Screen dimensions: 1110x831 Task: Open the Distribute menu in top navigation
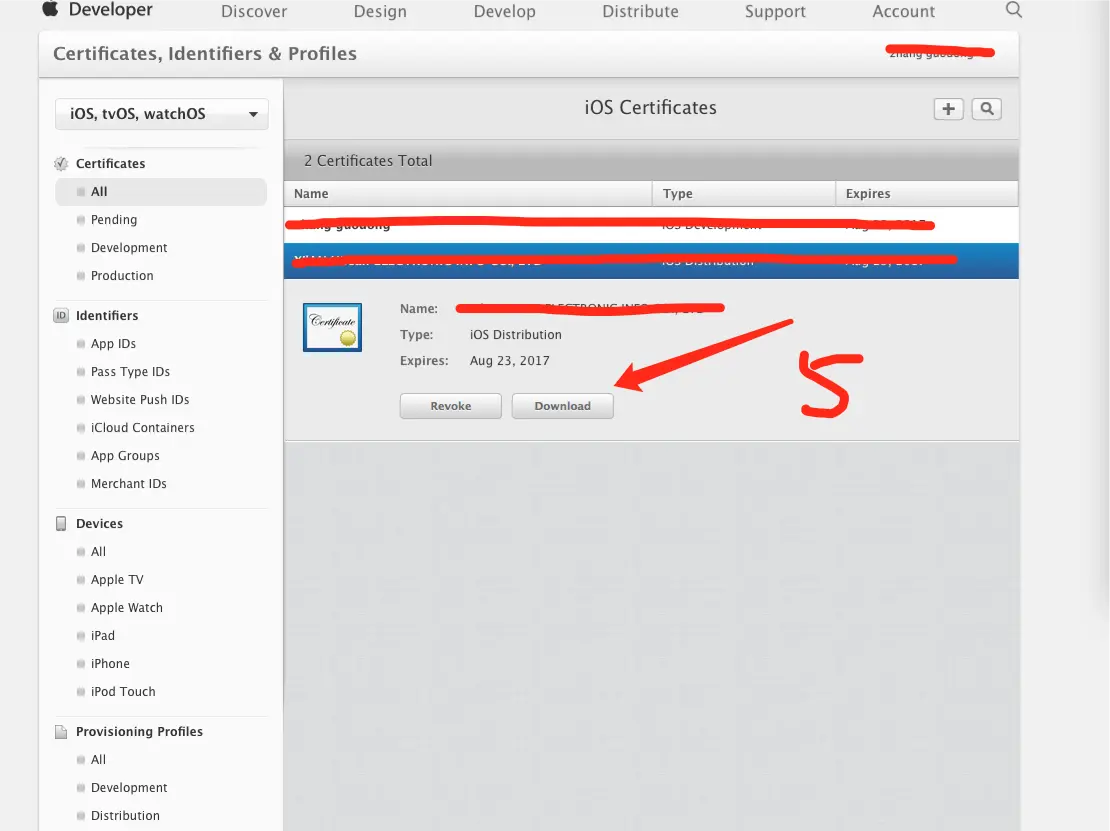tap(640, 12)
